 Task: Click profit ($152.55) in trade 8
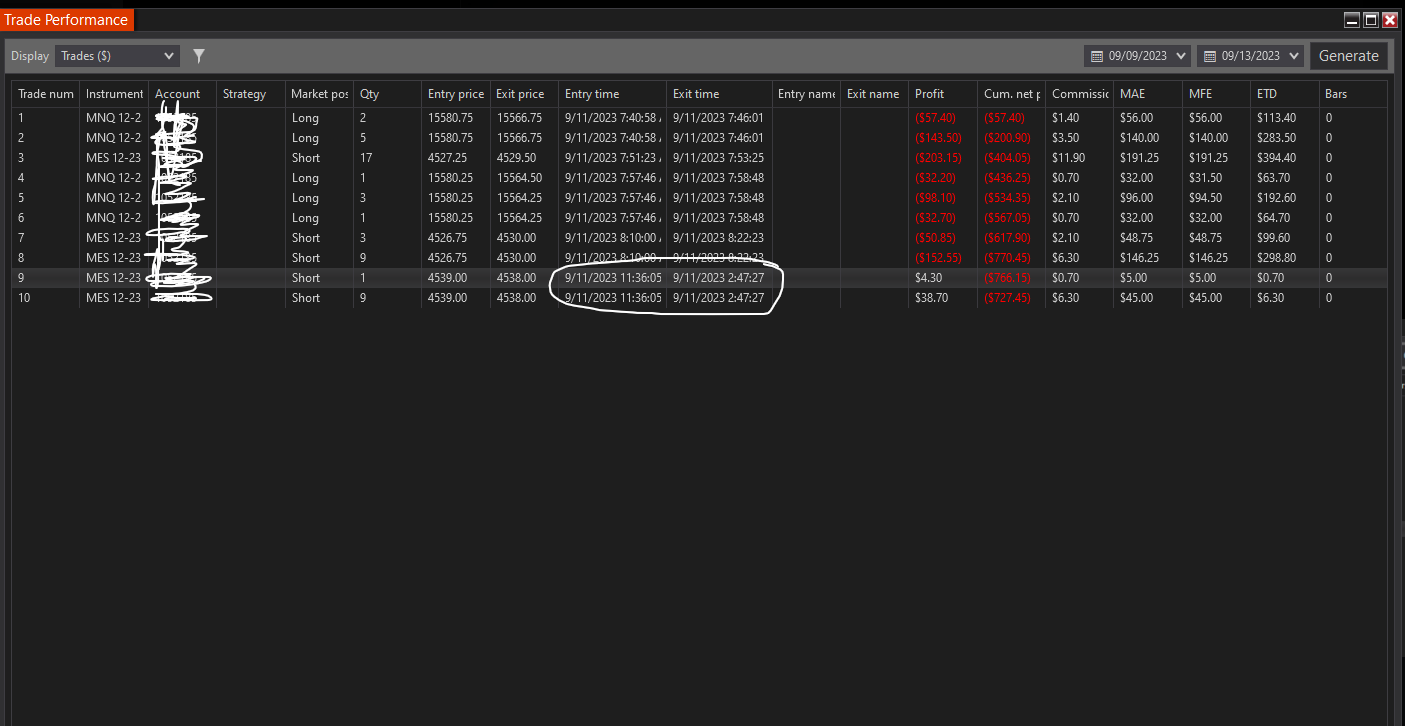point(938,258)
